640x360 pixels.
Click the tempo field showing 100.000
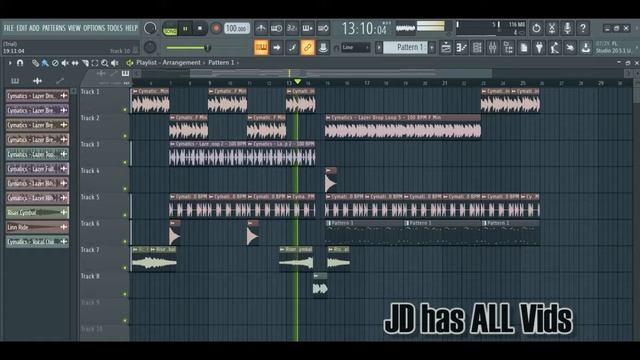[x=237, y=29]
